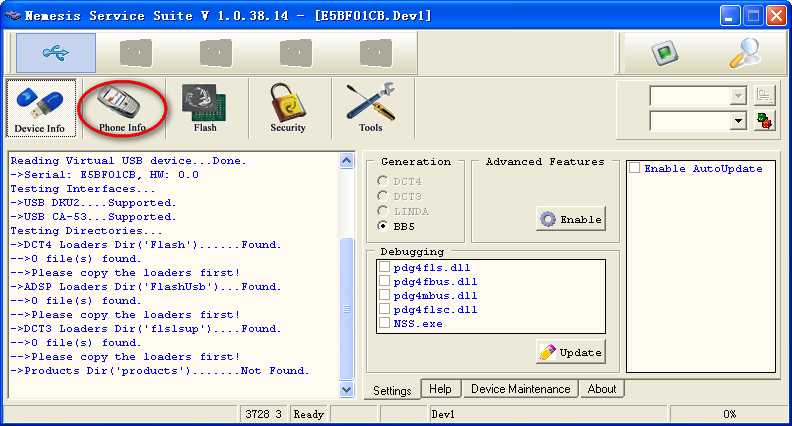Screen dimensions: 792x426
Task: Close the Nemesis Service Suite window
Action: (x=776, y=16)
